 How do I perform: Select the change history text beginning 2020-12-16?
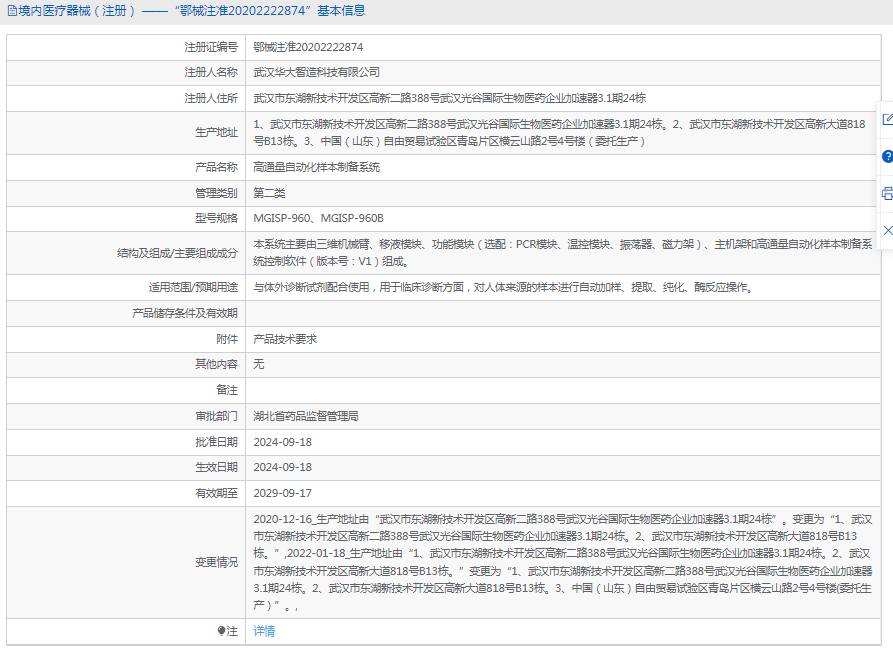click(563, 563)
